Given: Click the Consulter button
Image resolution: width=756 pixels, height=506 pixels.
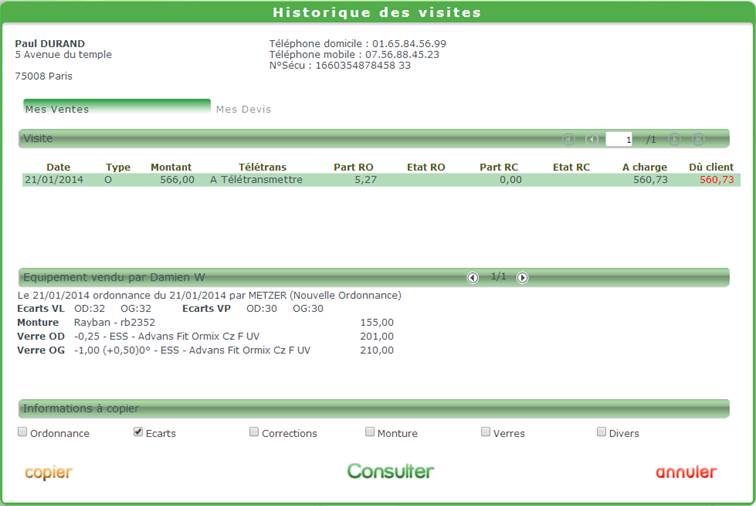Looking at the screenshot, I should point(391,471).
